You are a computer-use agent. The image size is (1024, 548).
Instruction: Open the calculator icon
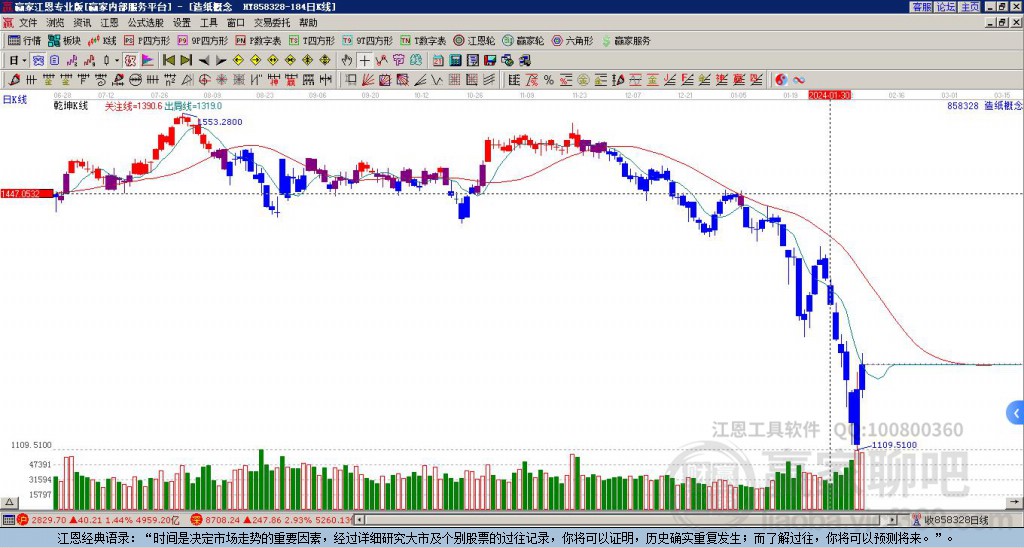coord(455,60)
